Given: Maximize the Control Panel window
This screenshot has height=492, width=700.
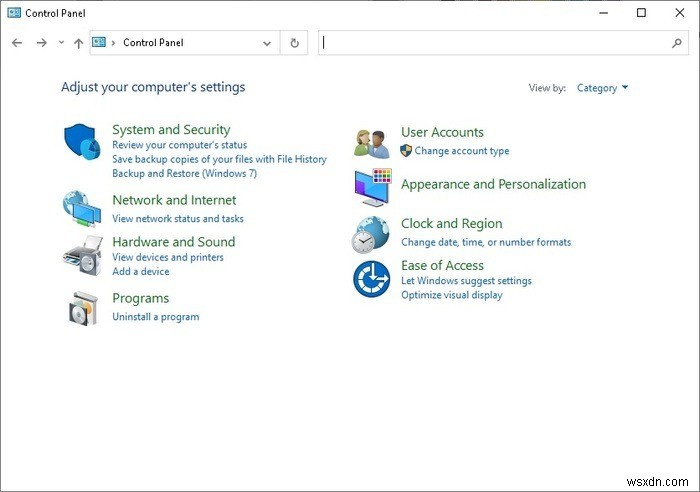Looking at the screenshot, I should click(641, 13).
